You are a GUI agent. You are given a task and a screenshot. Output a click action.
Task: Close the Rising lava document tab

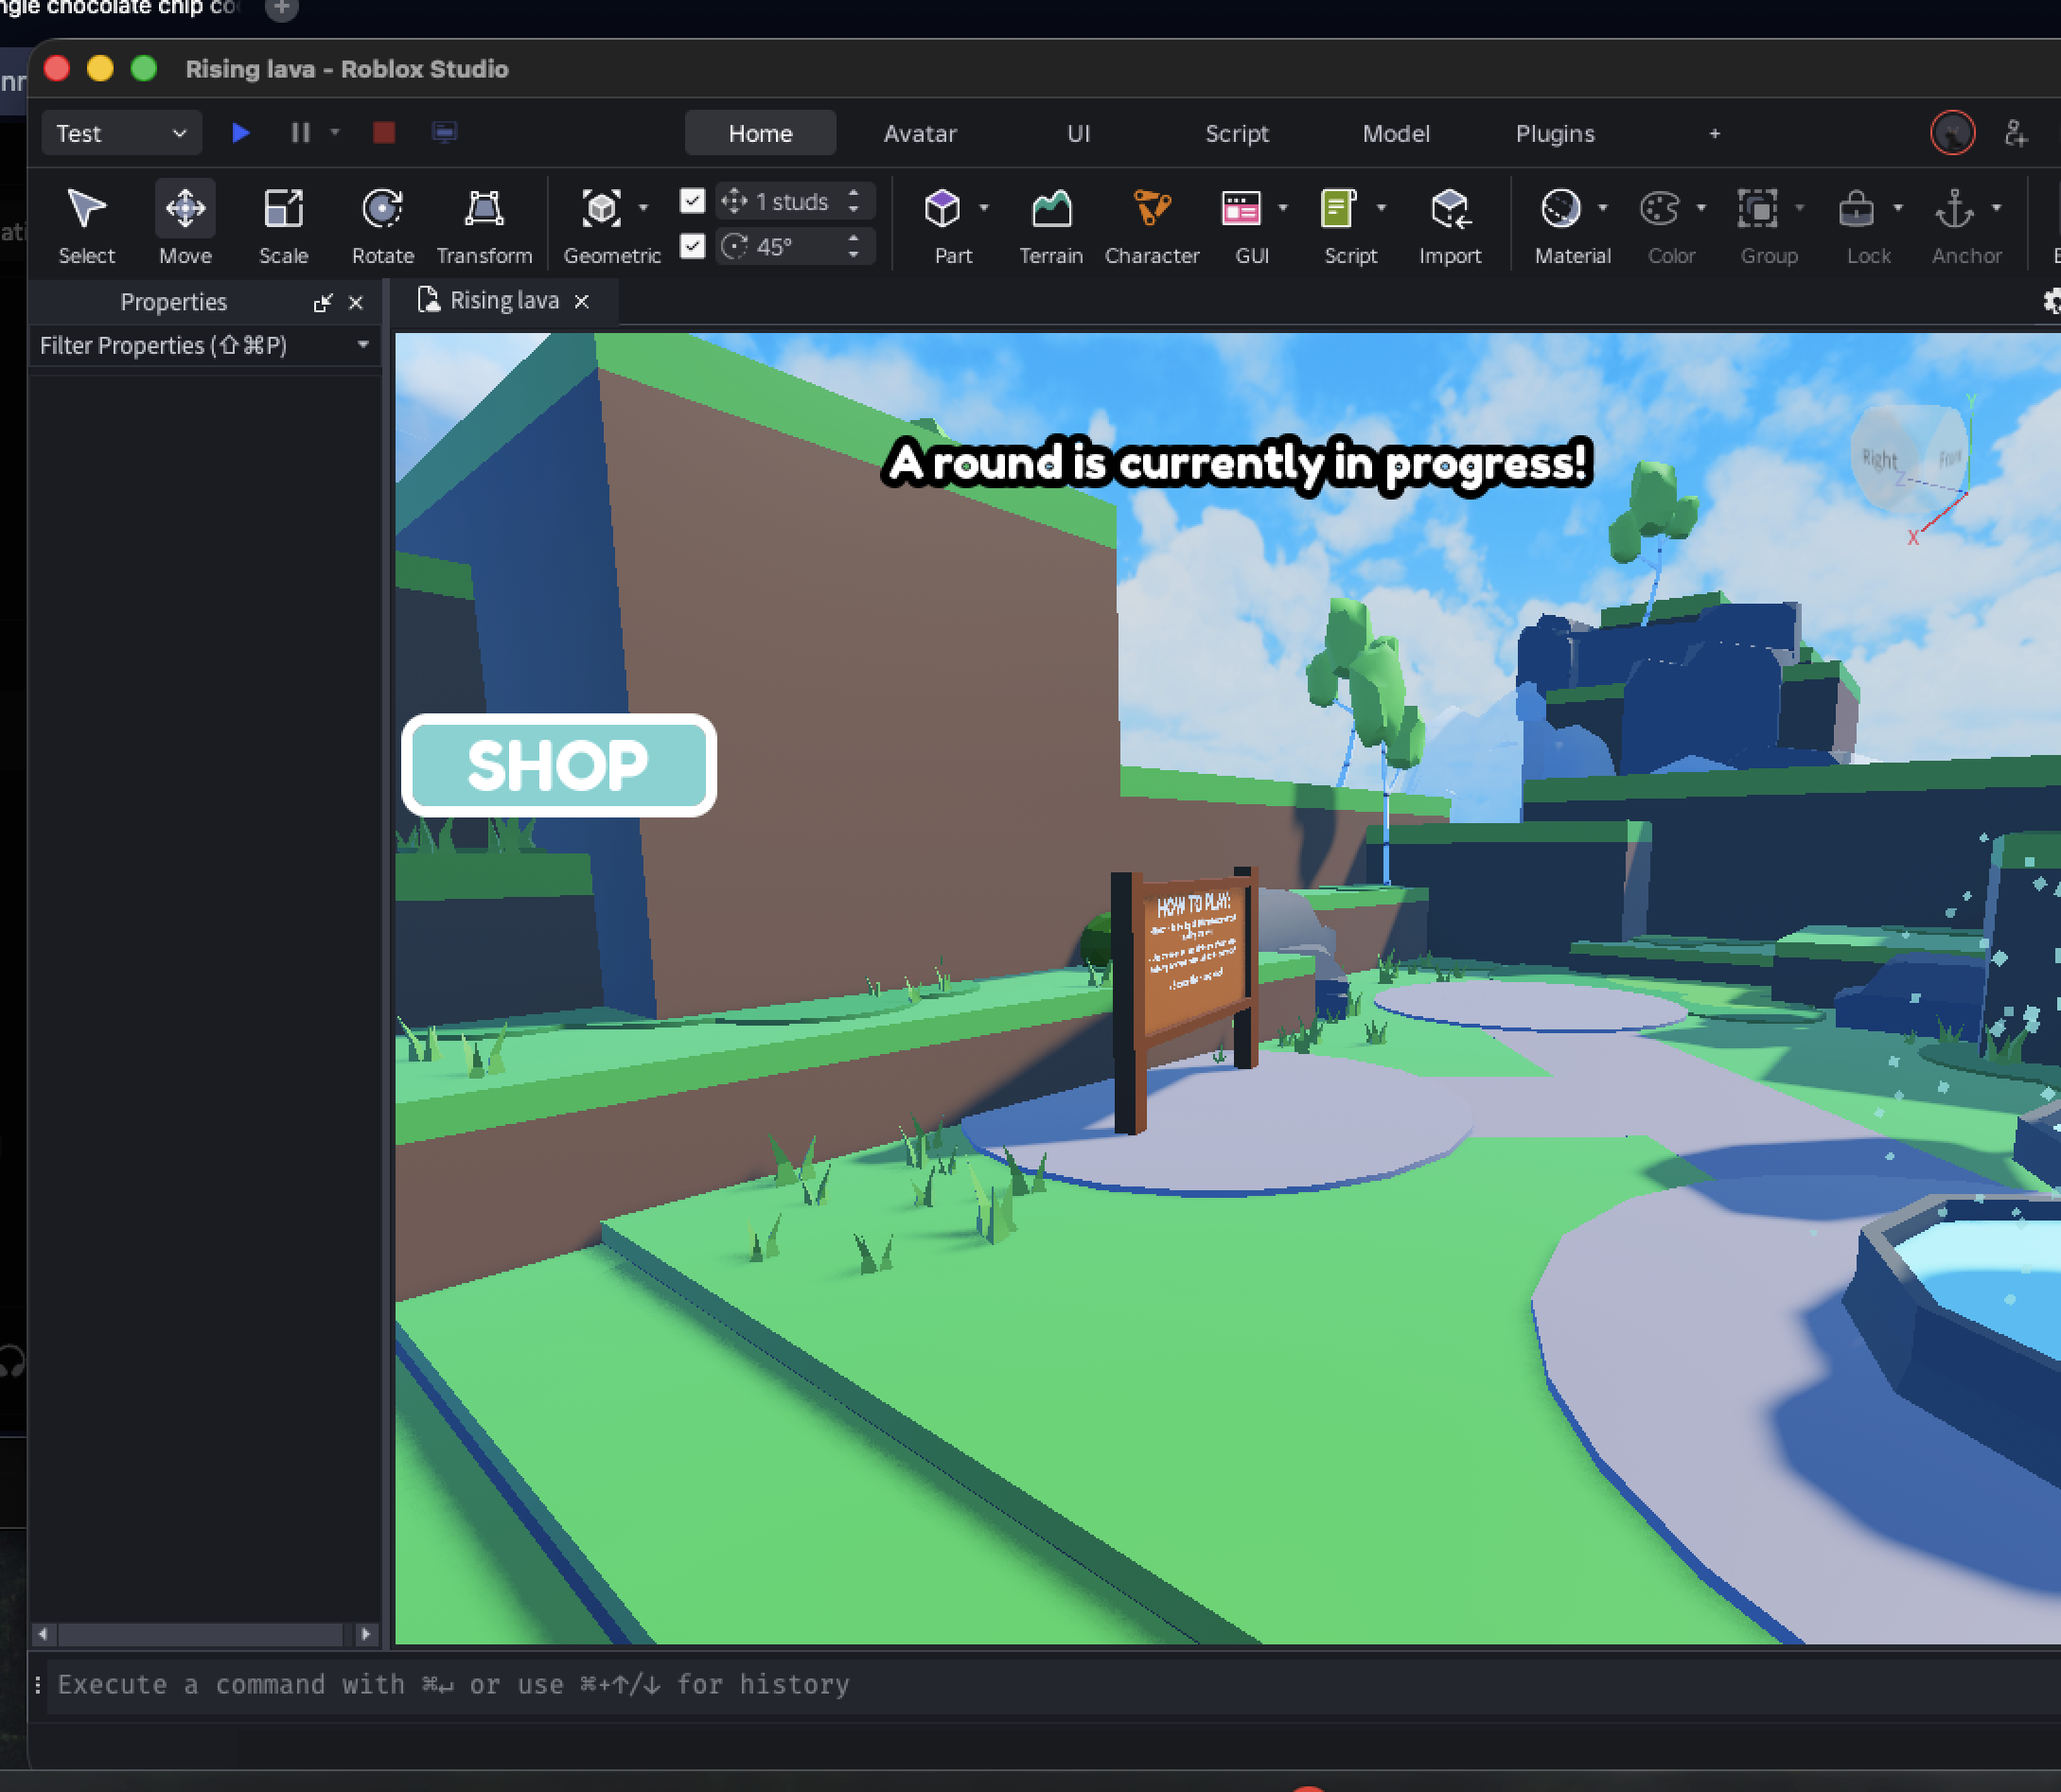pyautogui.click(x=581, y=301)
